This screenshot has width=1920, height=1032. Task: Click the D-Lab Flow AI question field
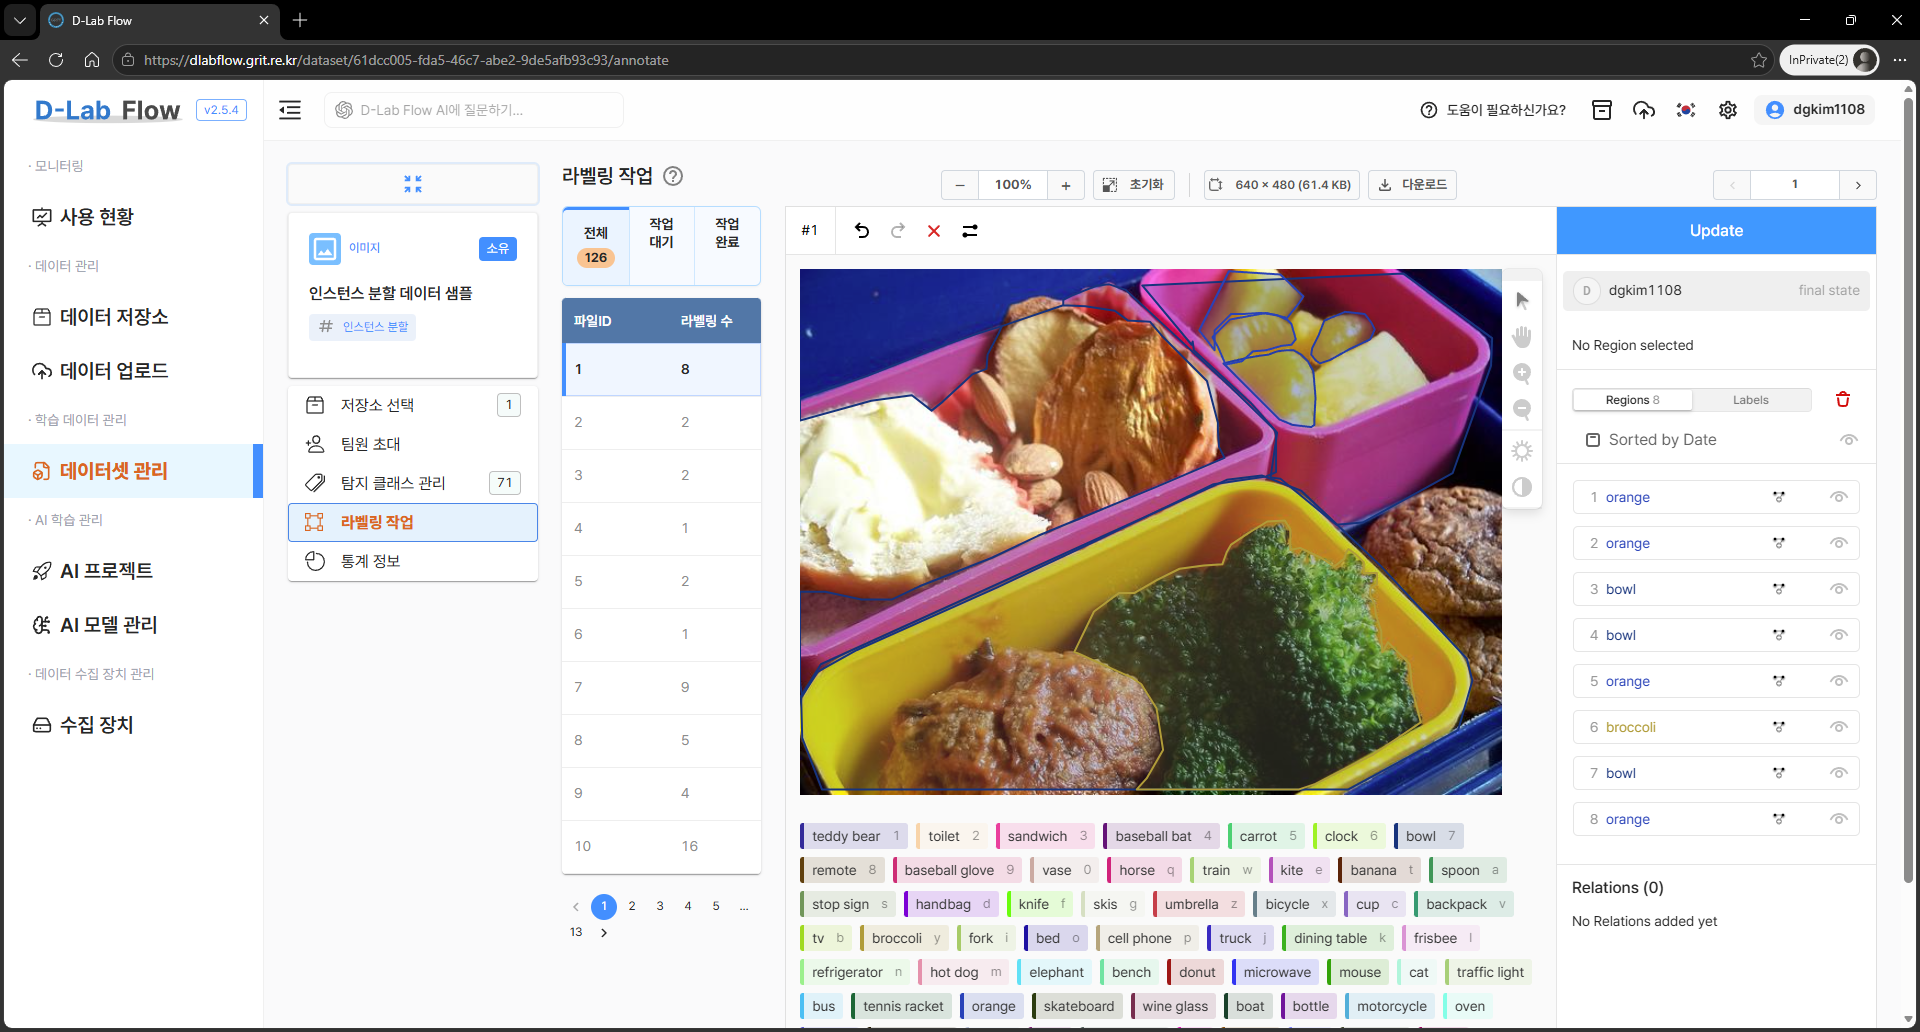click(x=474, y=110)
